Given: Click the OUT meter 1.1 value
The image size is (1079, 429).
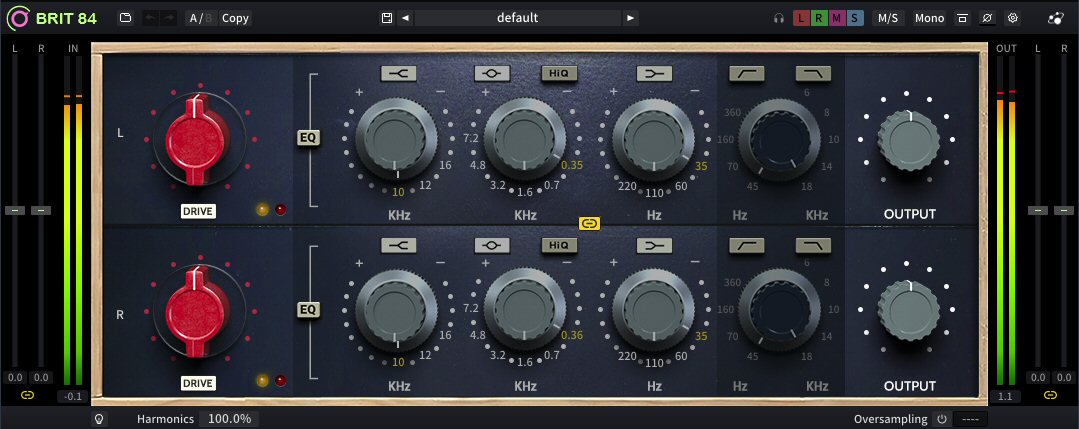Looking at the screenshot, I should (x=1006, y=397).
